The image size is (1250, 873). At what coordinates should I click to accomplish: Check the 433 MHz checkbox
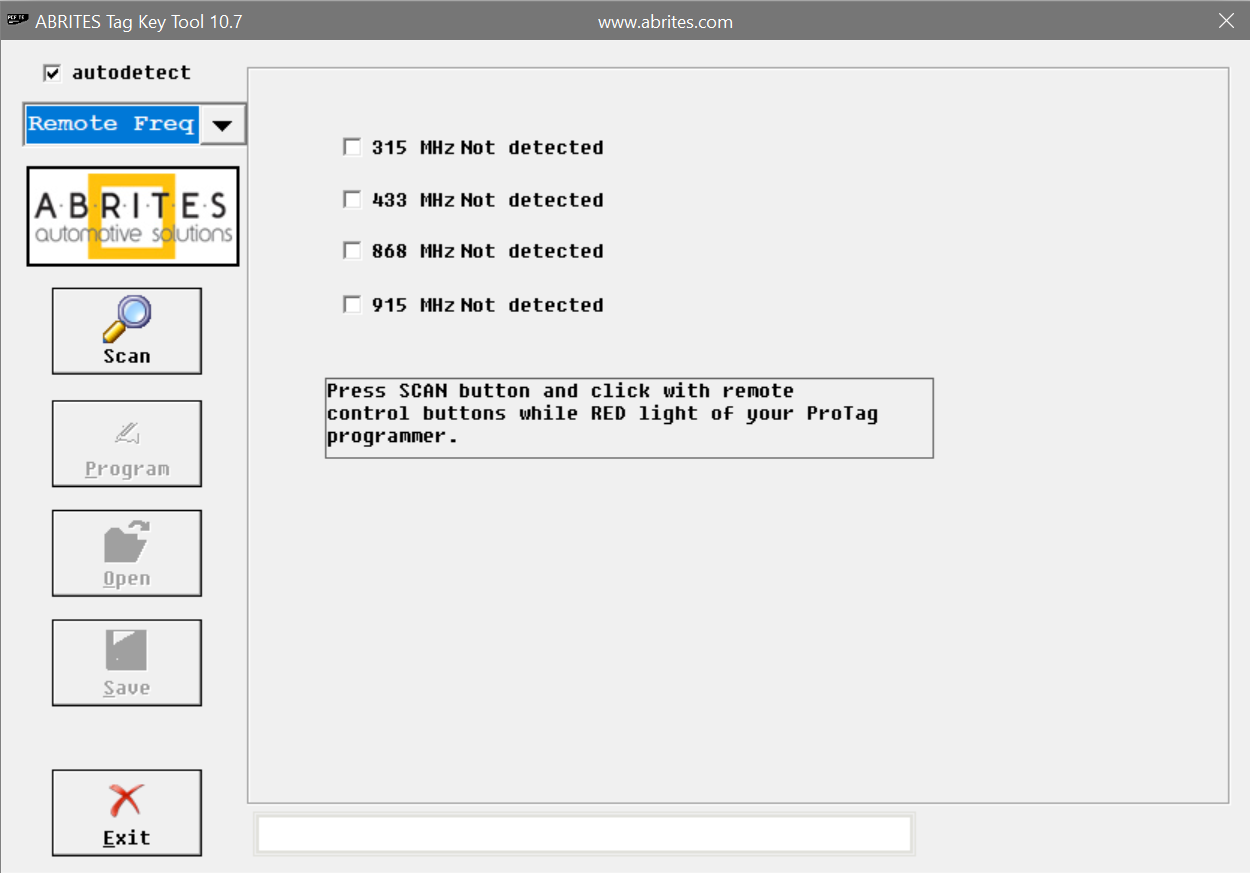pos(352,200)
